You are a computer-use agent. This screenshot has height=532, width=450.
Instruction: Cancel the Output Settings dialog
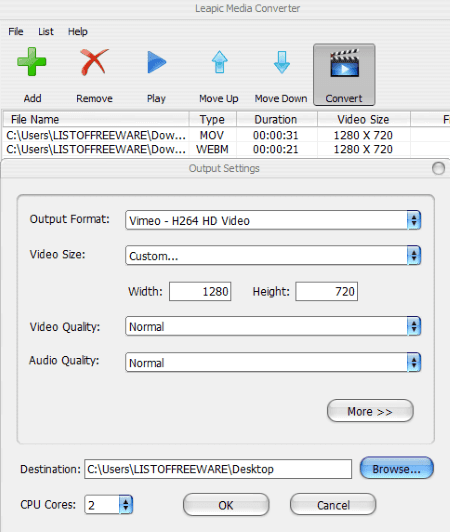coord(333,505)
